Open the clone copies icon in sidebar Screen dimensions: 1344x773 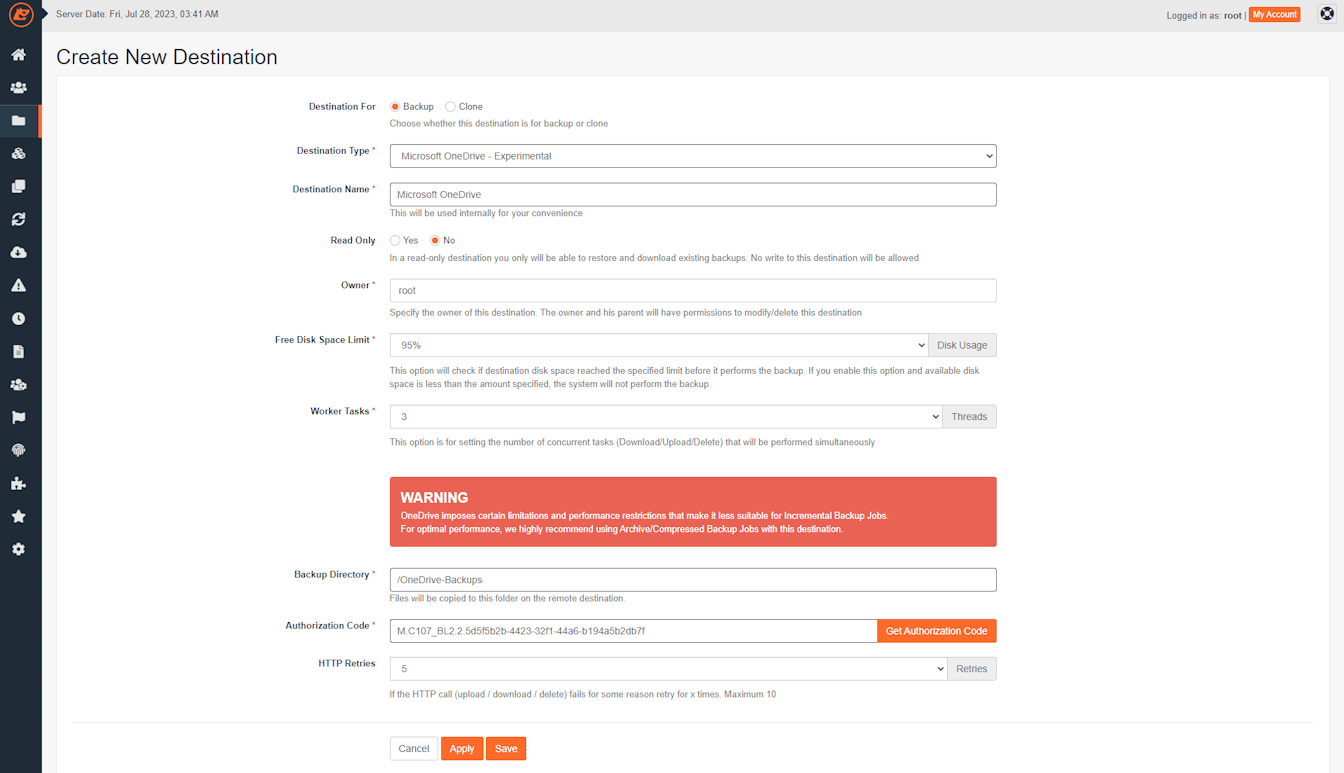point(18,187)
